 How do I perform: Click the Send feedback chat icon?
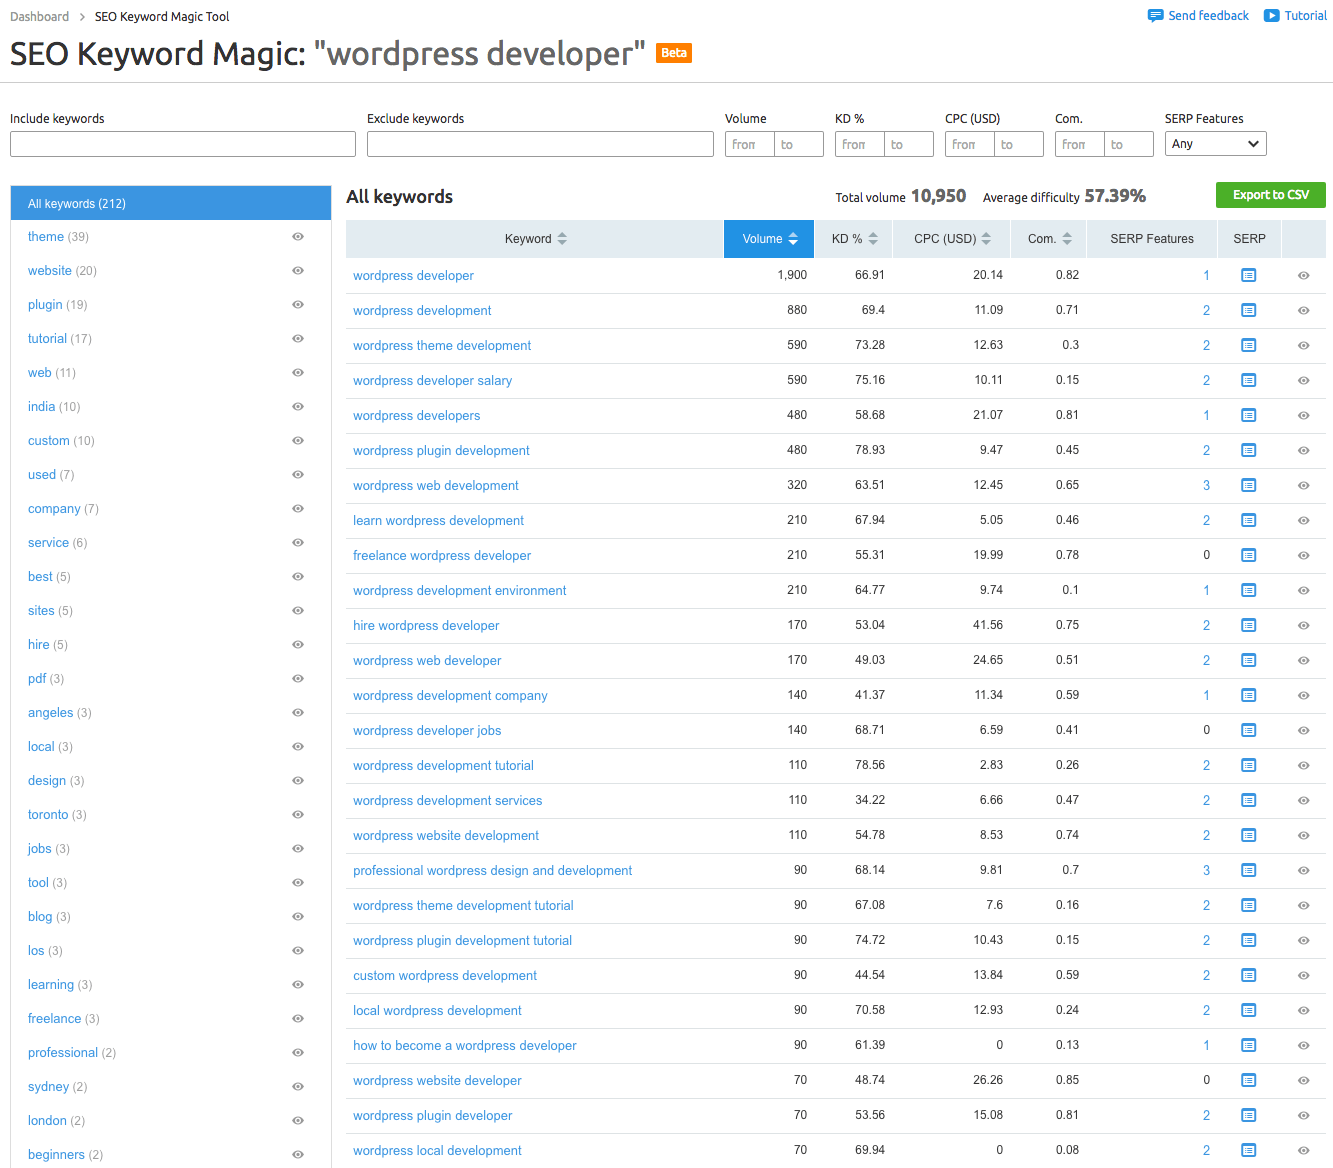click(1156, 16)
